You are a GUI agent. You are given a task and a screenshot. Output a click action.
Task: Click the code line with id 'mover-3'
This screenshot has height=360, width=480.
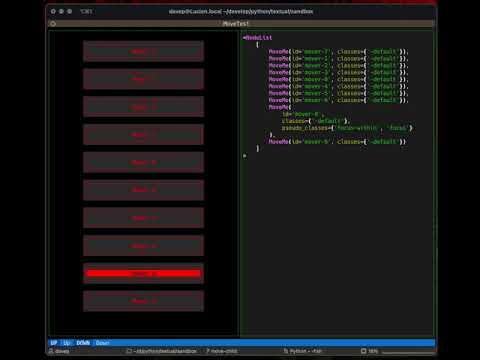tap(338, 72)
